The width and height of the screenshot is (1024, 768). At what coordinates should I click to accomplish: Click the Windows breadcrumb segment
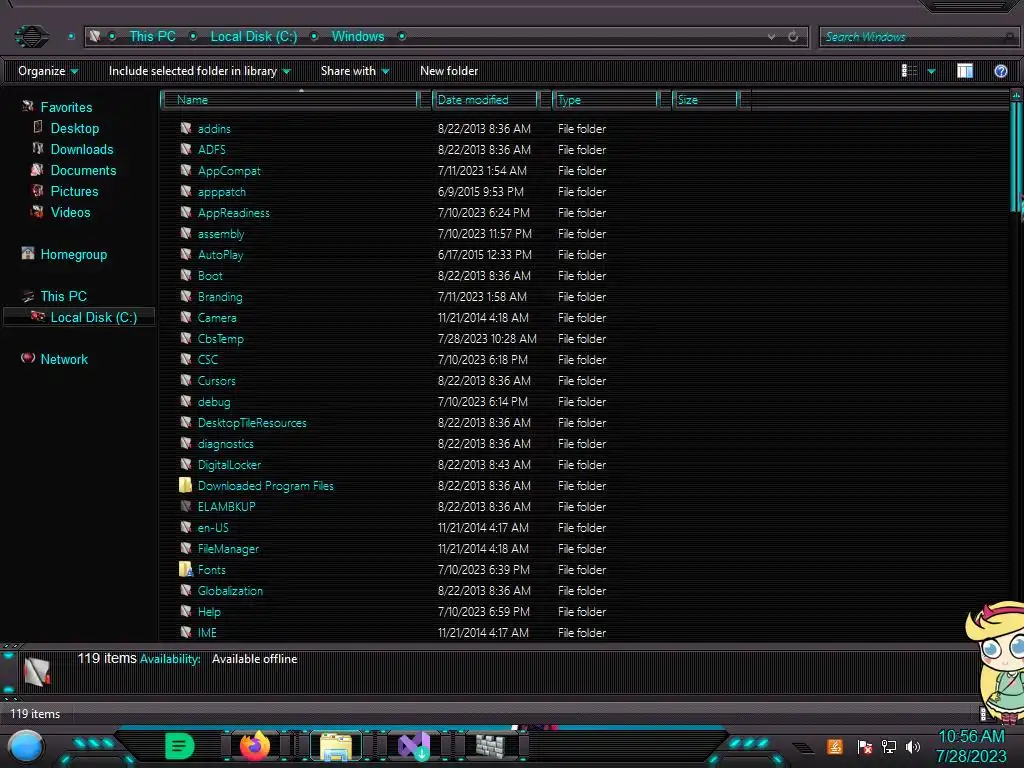[358, 37]
